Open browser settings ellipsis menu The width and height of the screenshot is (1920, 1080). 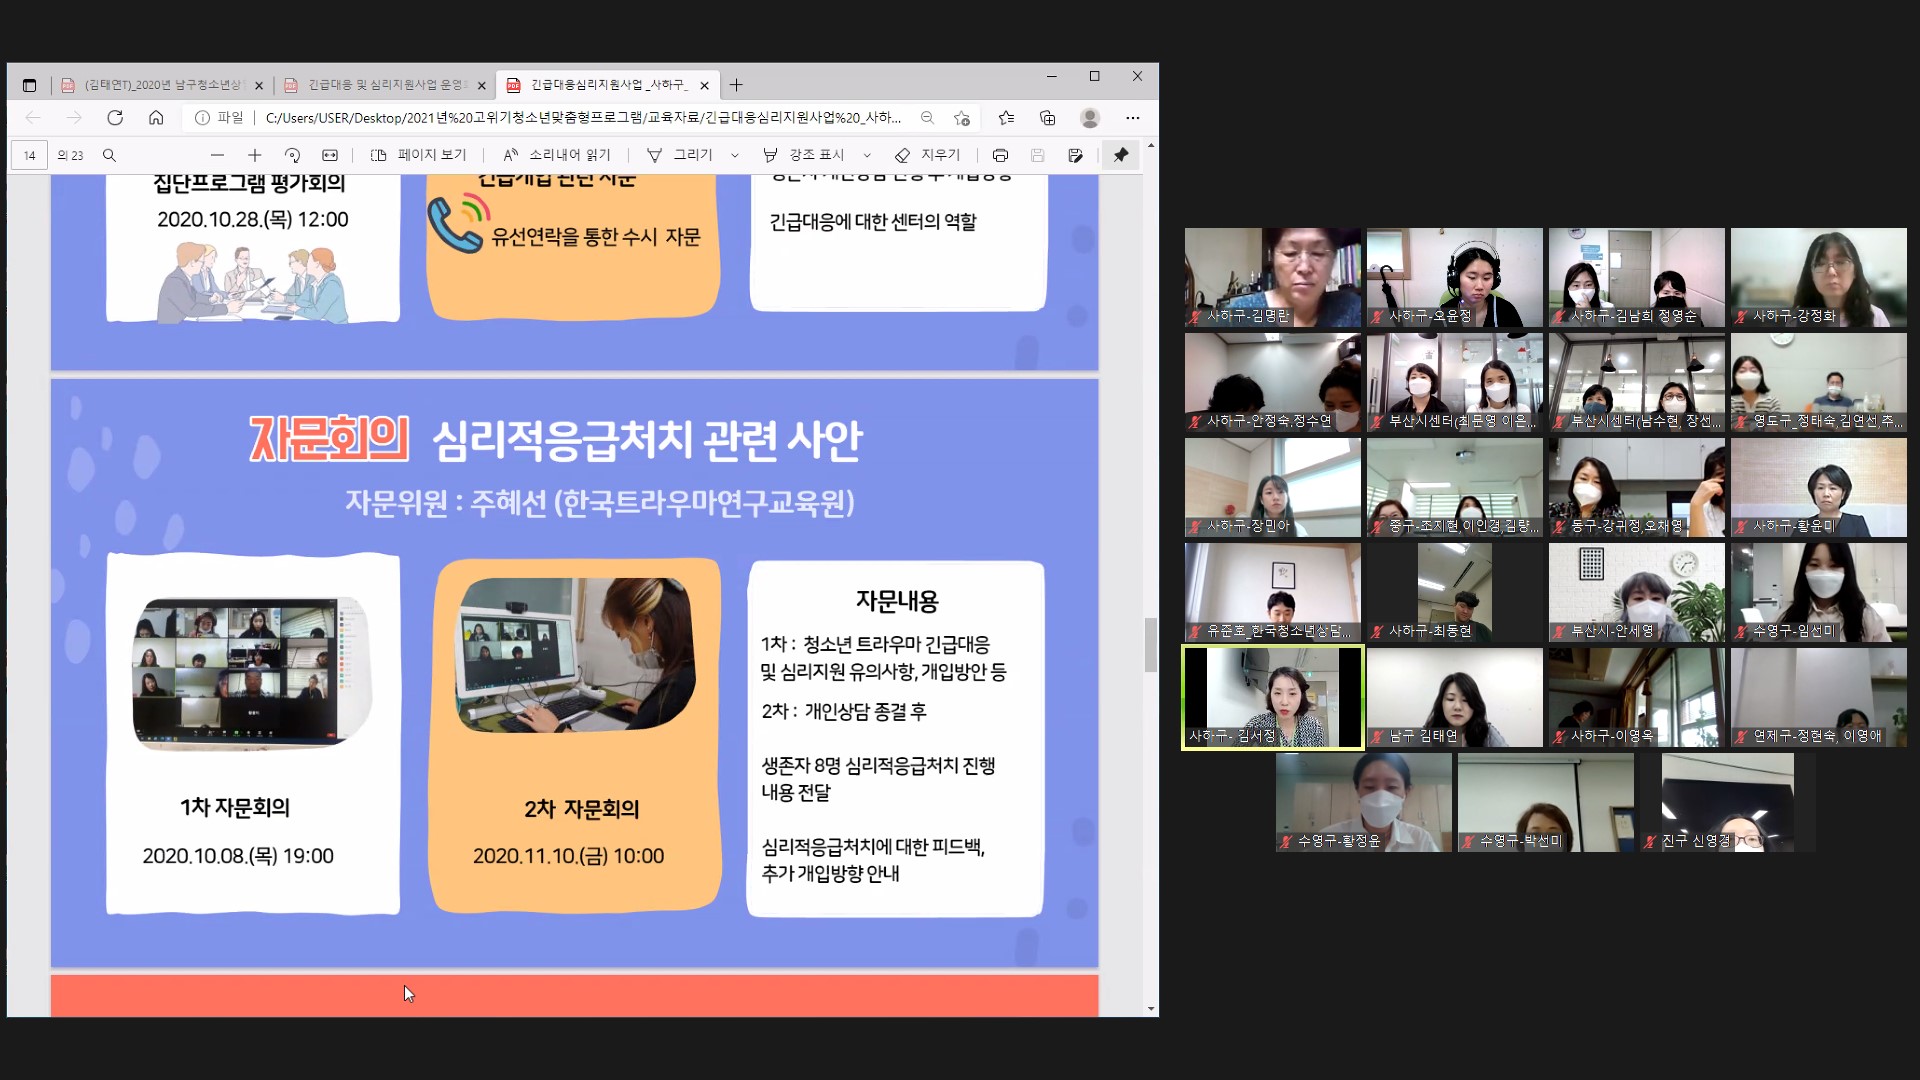coord(1132,118)
